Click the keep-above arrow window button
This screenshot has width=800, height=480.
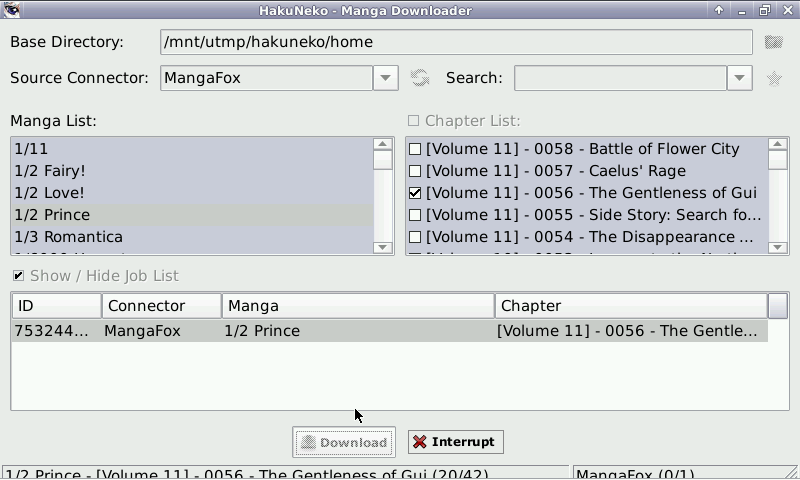[x=719, y=10]
